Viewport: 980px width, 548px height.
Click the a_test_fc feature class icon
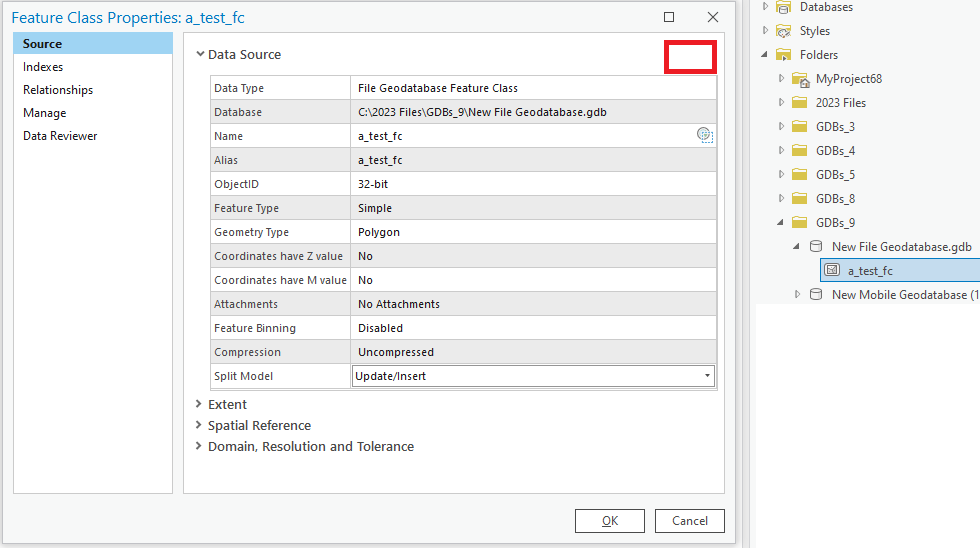831,270
